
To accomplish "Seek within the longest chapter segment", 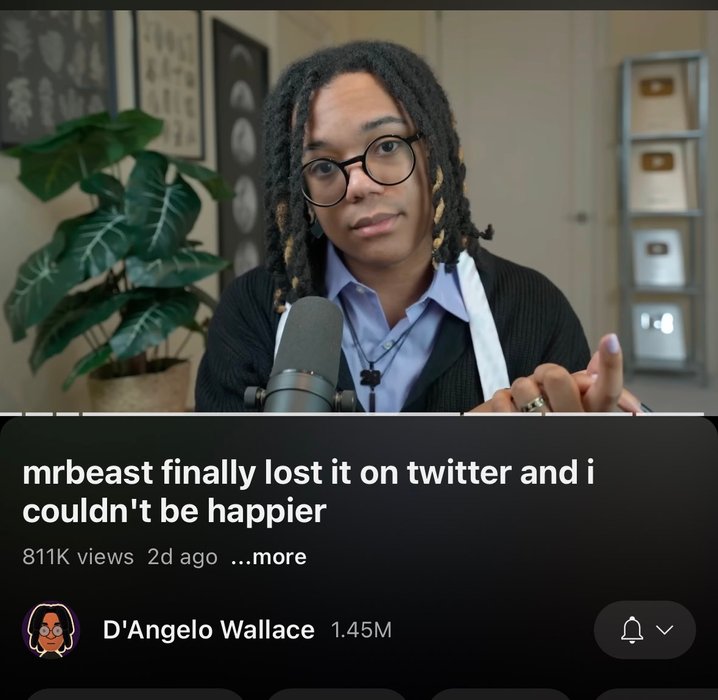I will (271, 414).
